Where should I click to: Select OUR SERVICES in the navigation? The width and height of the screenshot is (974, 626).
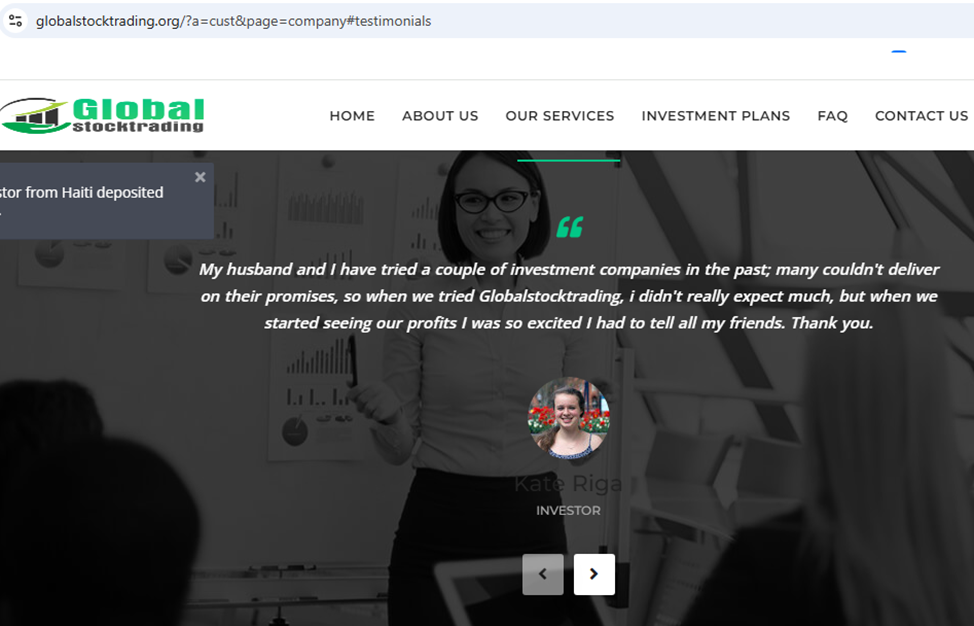tap(560, 116)
